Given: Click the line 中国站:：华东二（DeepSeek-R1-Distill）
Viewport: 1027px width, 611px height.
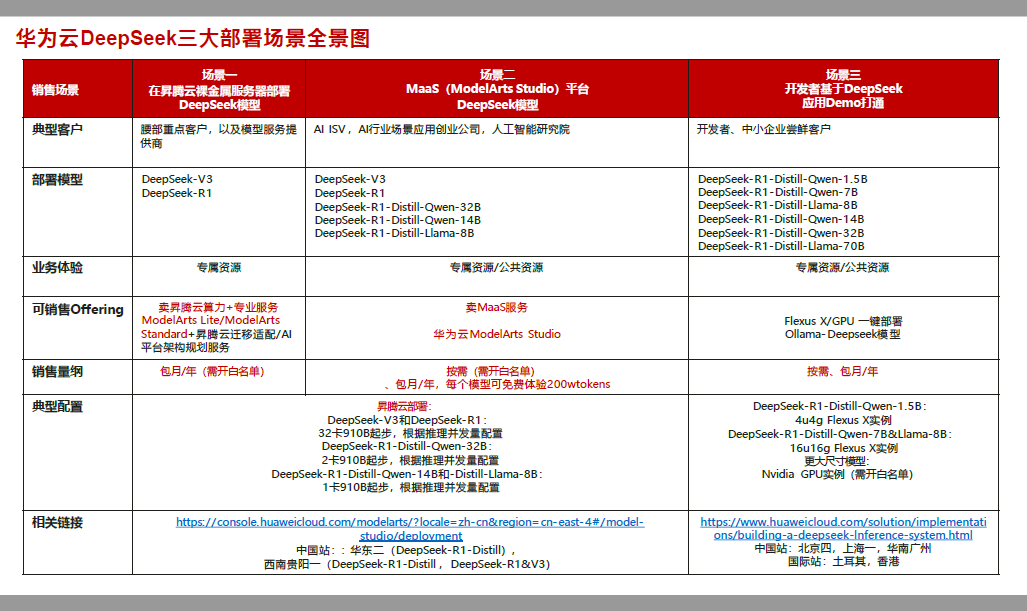Looking at the screenshot, I should point(406,550).
